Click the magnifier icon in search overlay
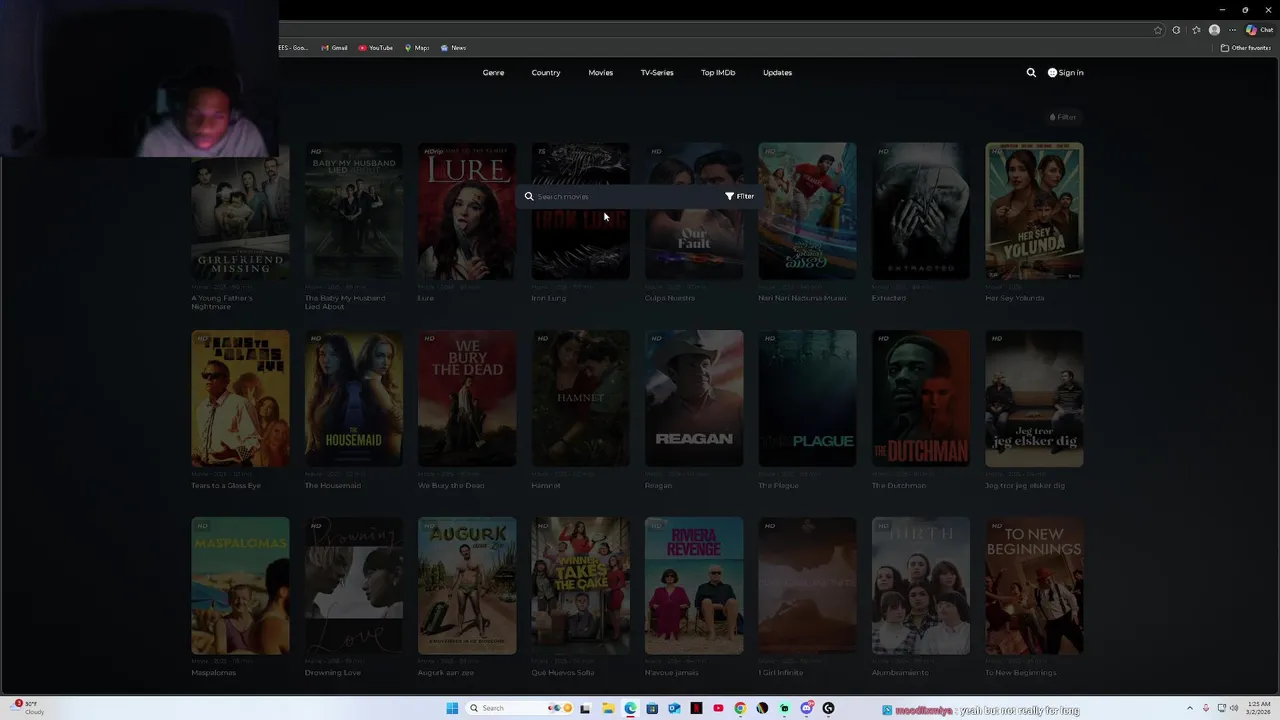1280x720 pixels. coord(529,196)
